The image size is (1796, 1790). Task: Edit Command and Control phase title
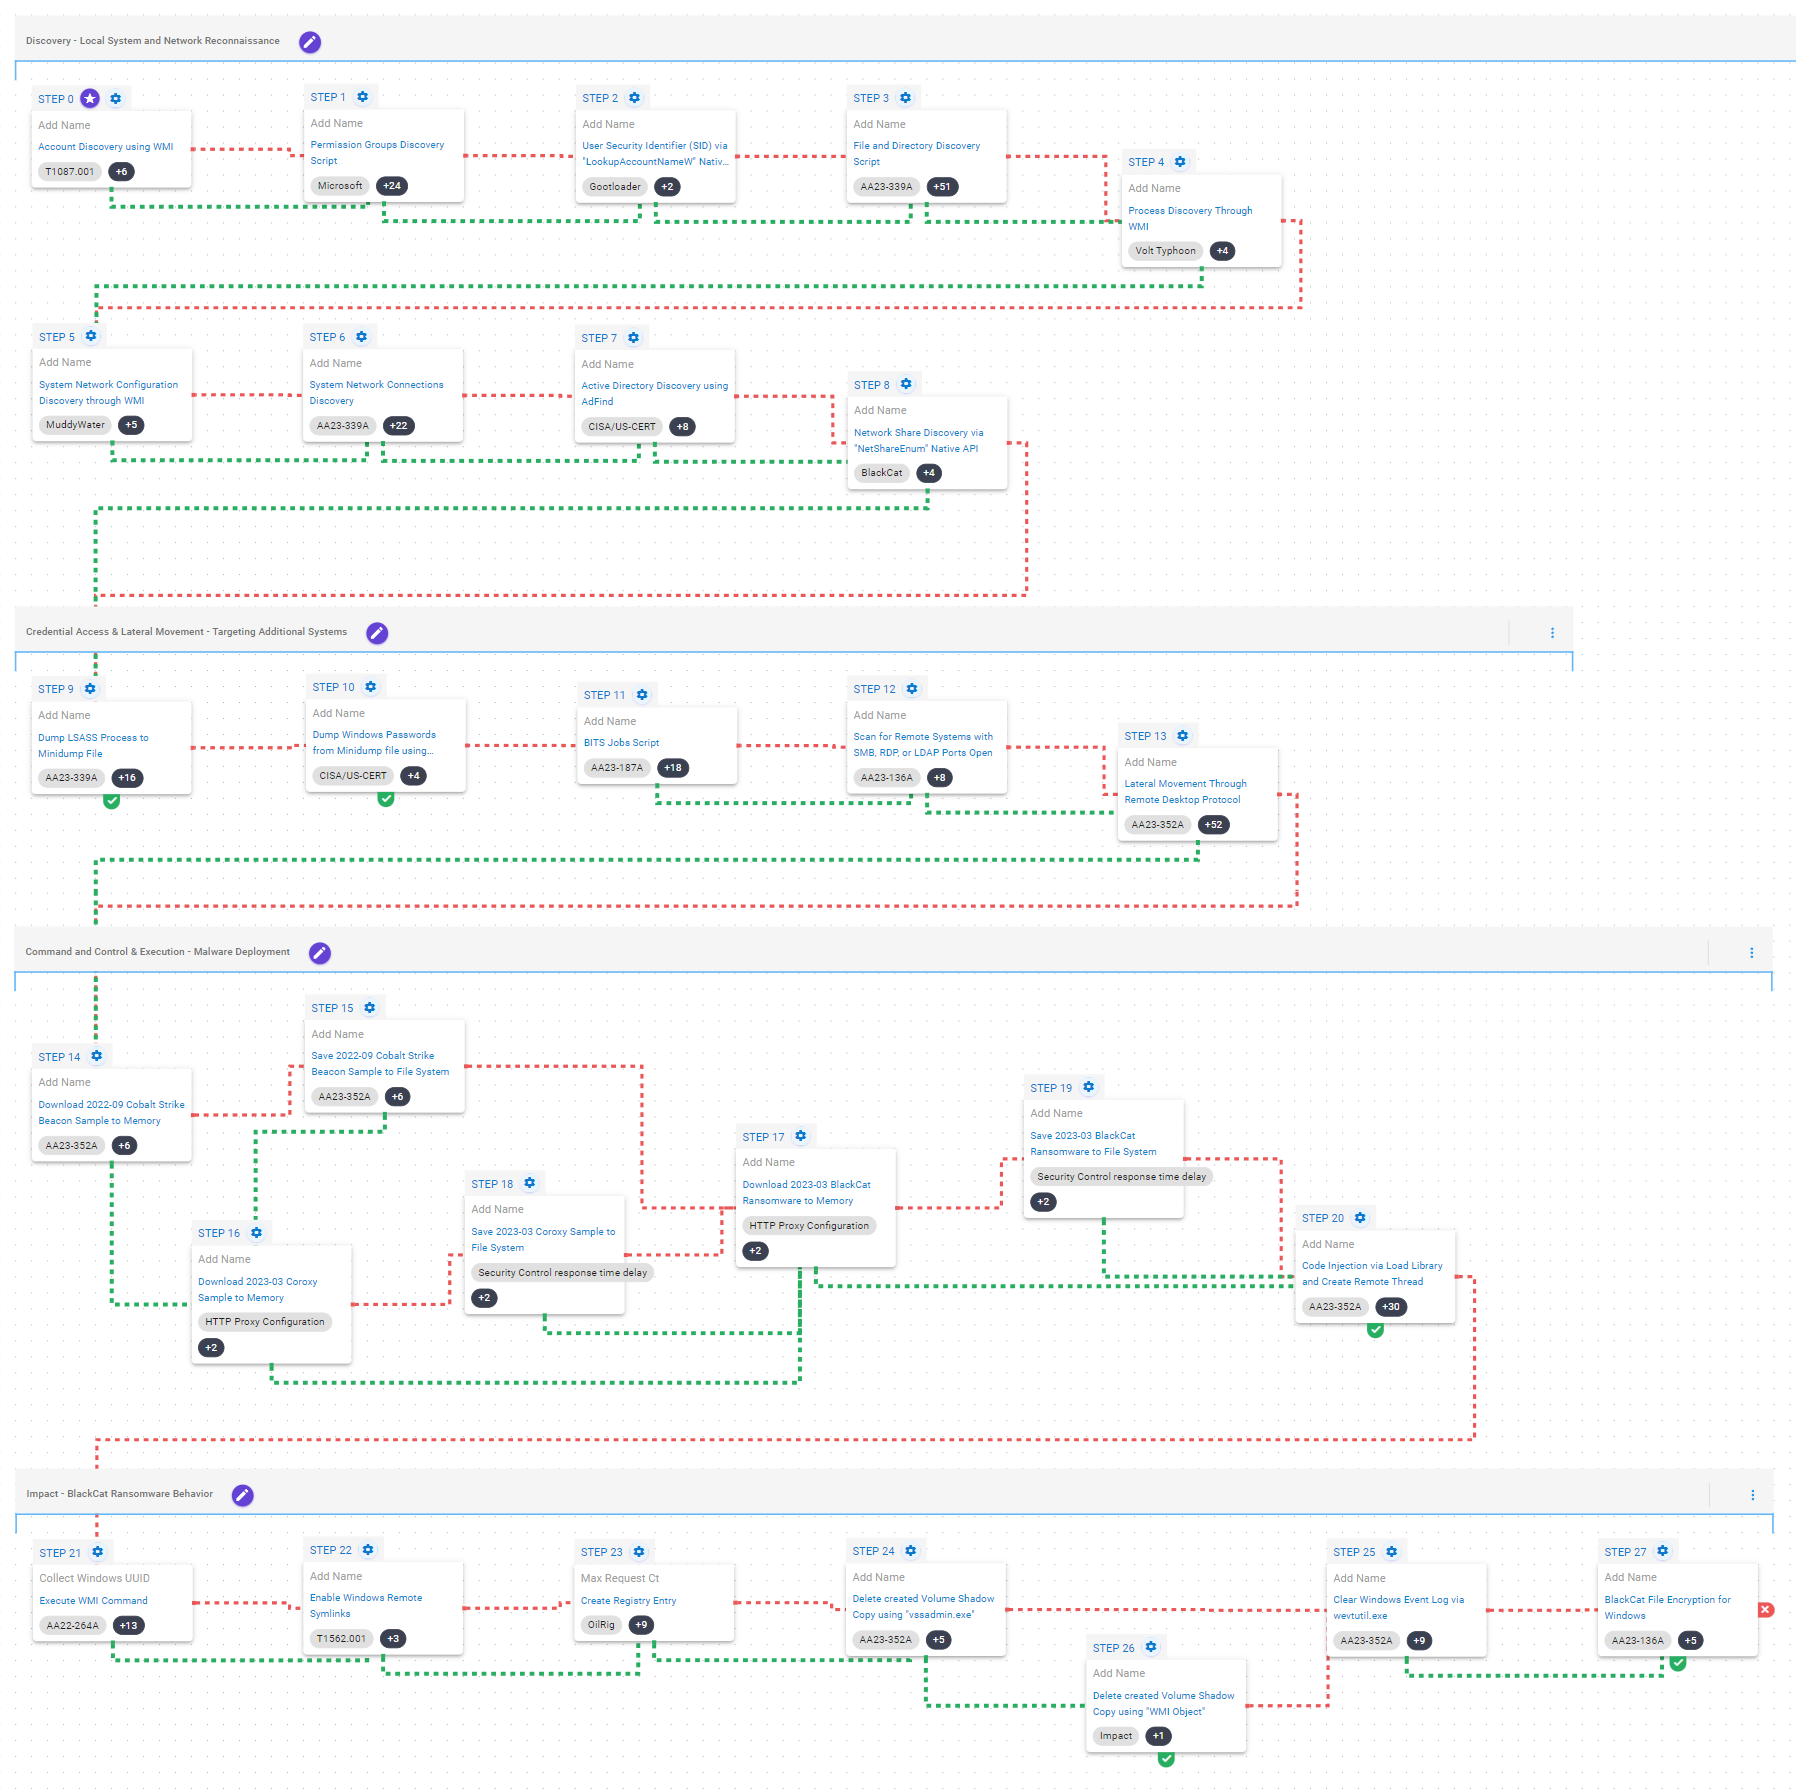click(x=319, y=953)
